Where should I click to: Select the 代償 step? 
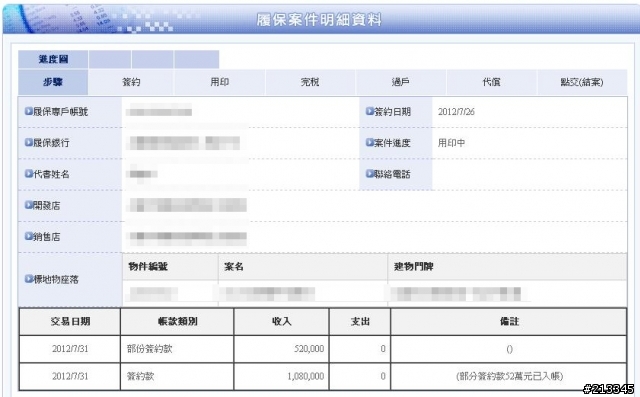click(x=491, y=82)
